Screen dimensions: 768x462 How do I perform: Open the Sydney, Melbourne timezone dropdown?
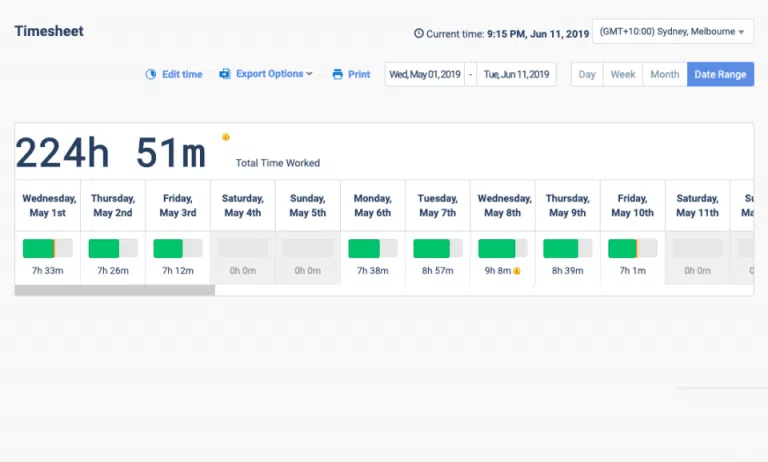672,31
